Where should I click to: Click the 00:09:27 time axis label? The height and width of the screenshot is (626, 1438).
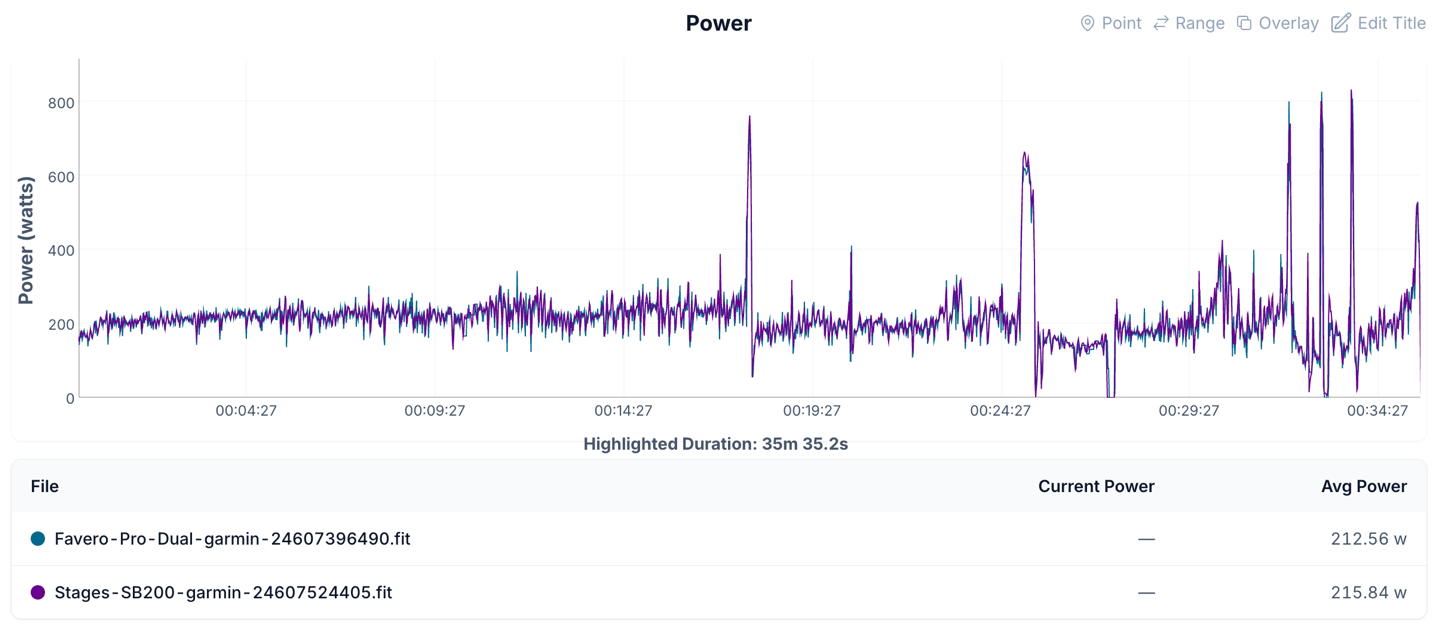pos(435,411)
